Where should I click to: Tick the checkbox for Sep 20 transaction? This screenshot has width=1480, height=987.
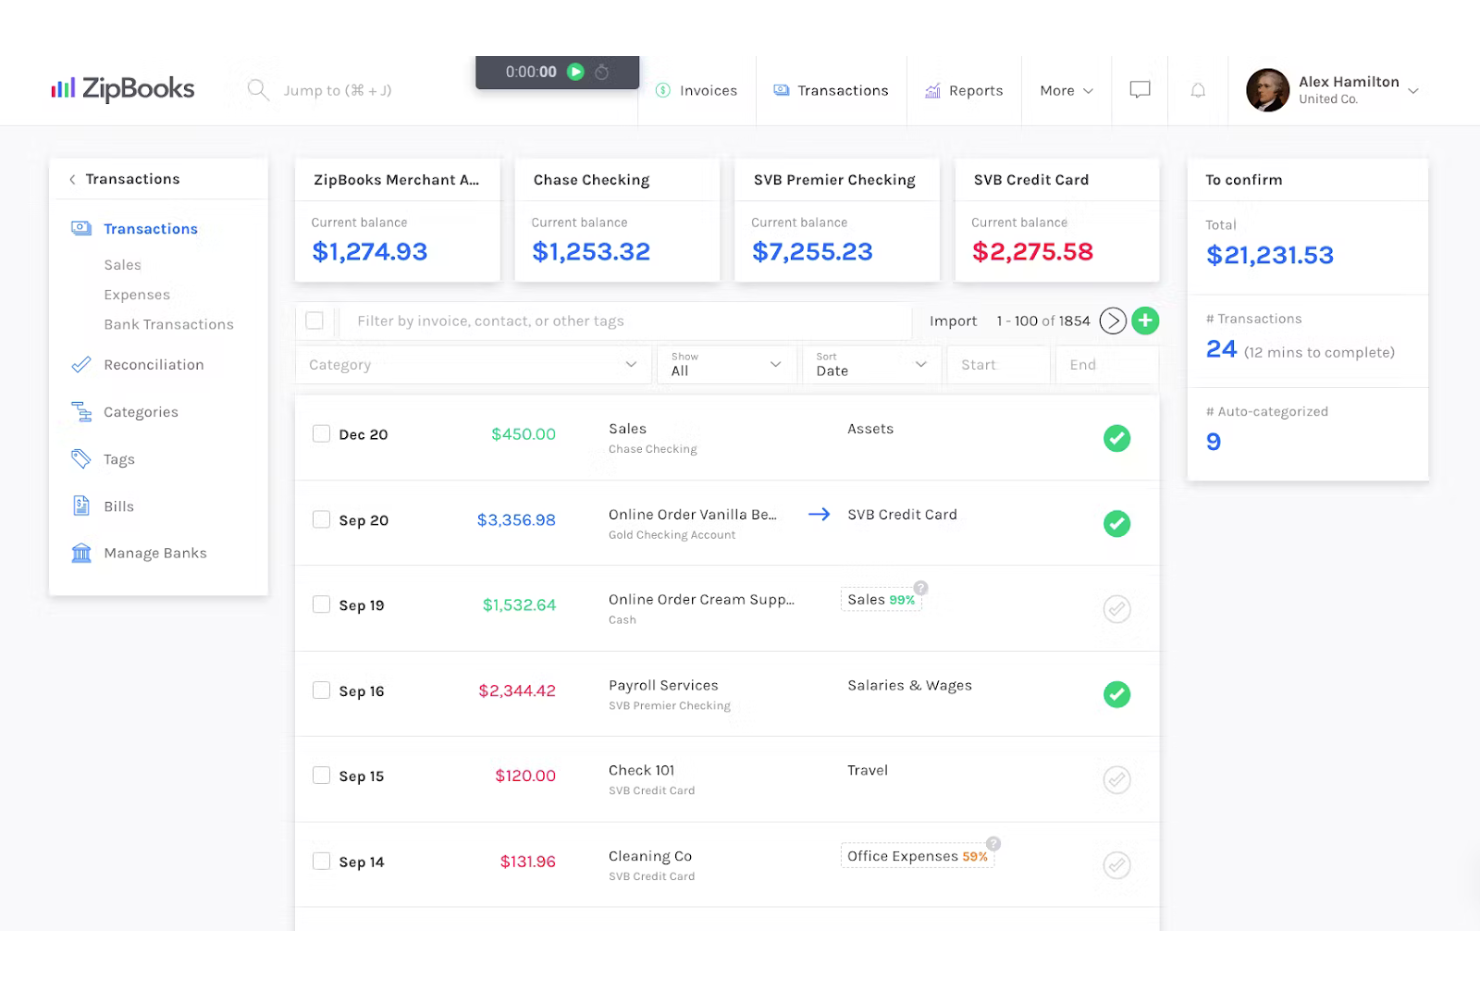(x=321, y=520)
